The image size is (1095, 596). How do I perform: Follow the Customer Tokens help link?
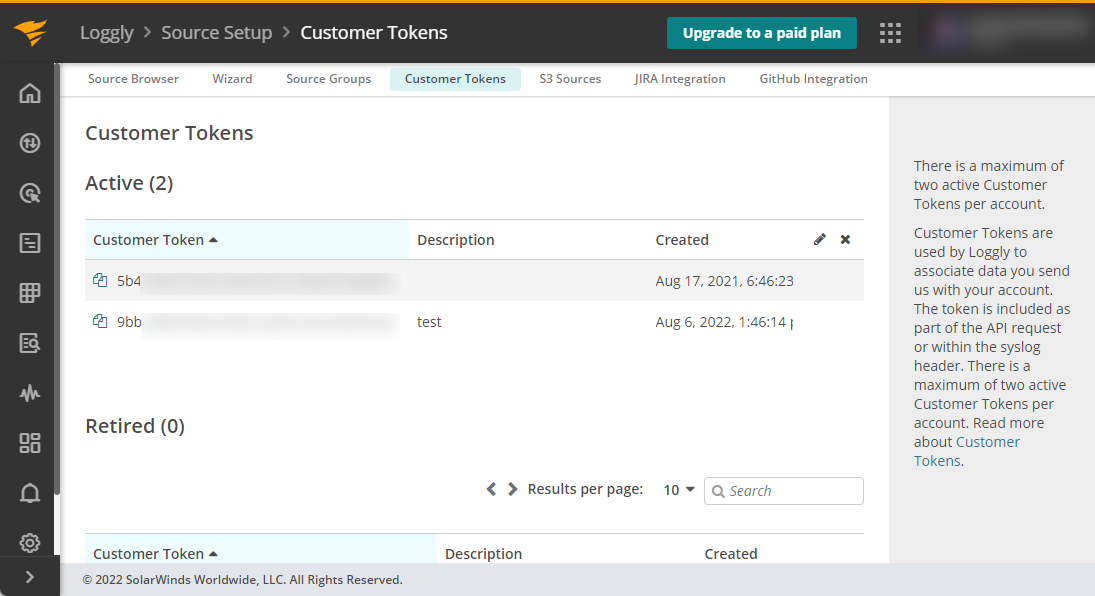coord(987,442)
